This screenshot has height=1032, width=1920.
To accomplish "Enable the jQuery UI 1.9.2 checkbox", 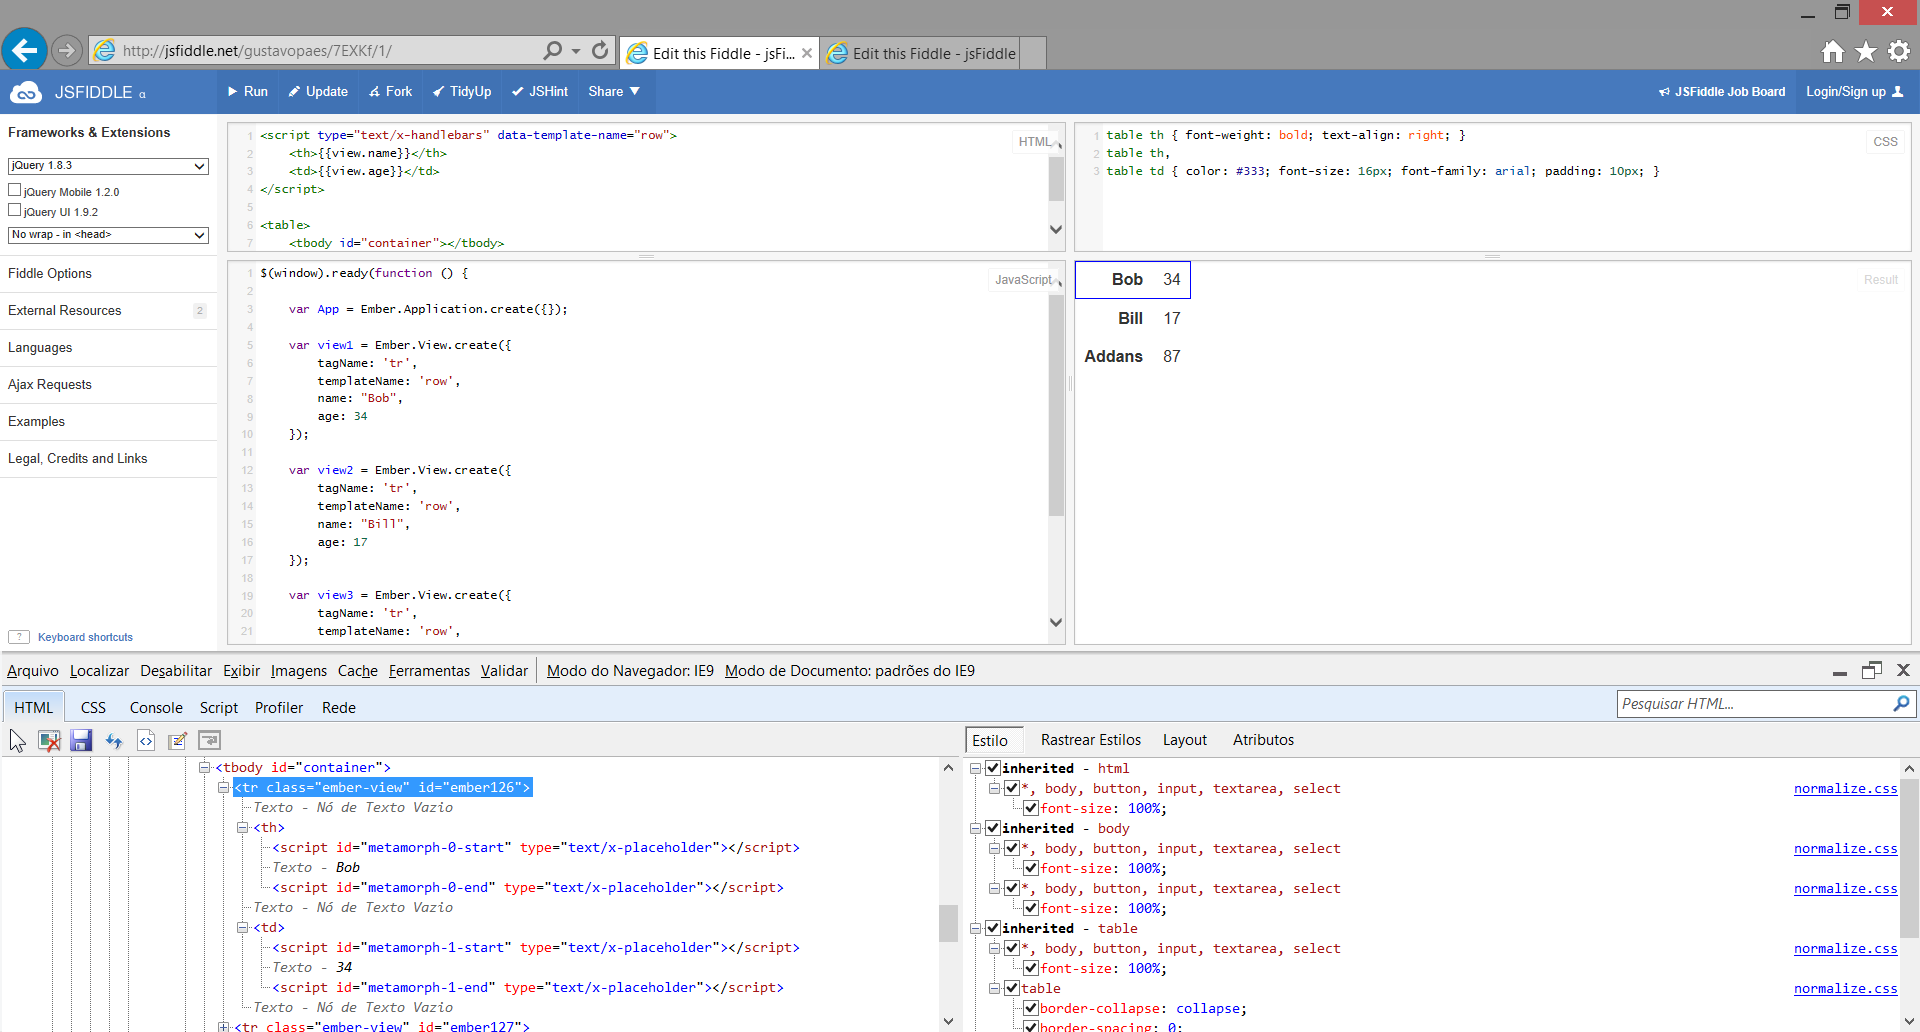I will (x=15, y=210).
